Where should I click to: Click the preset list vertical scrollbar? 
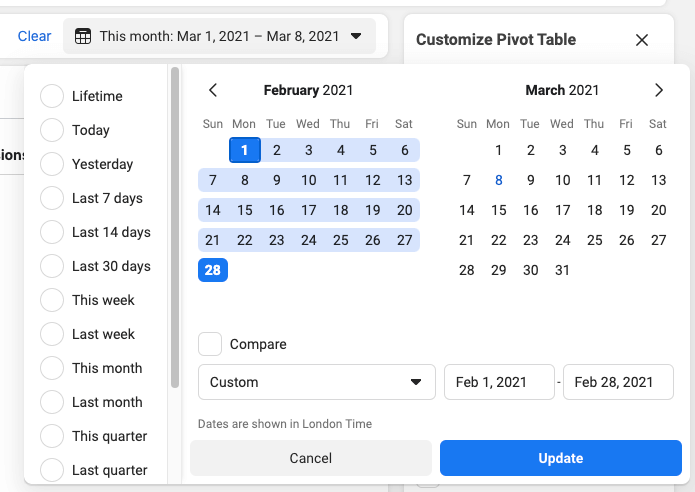coord(175,227)
